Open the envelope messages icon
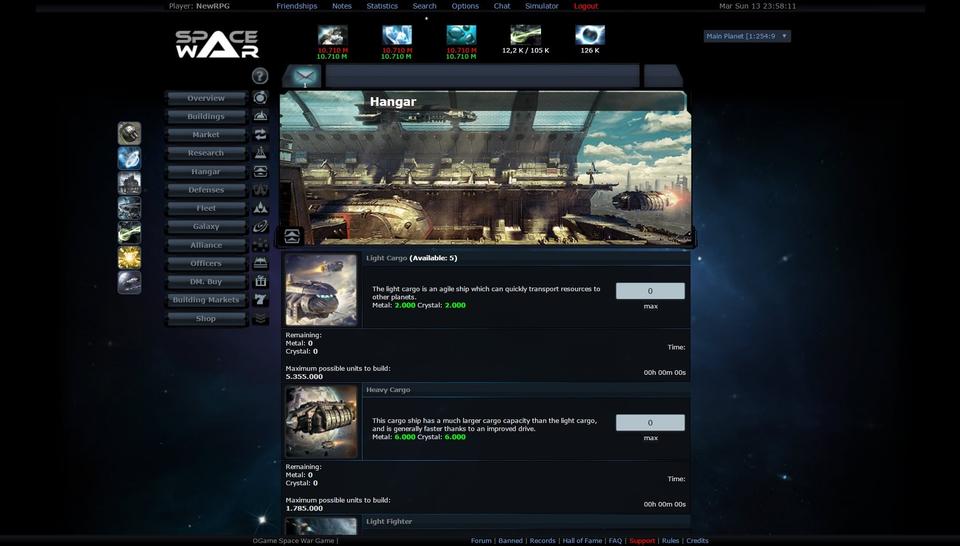This screenshot has height=546, width=960. 304,77
